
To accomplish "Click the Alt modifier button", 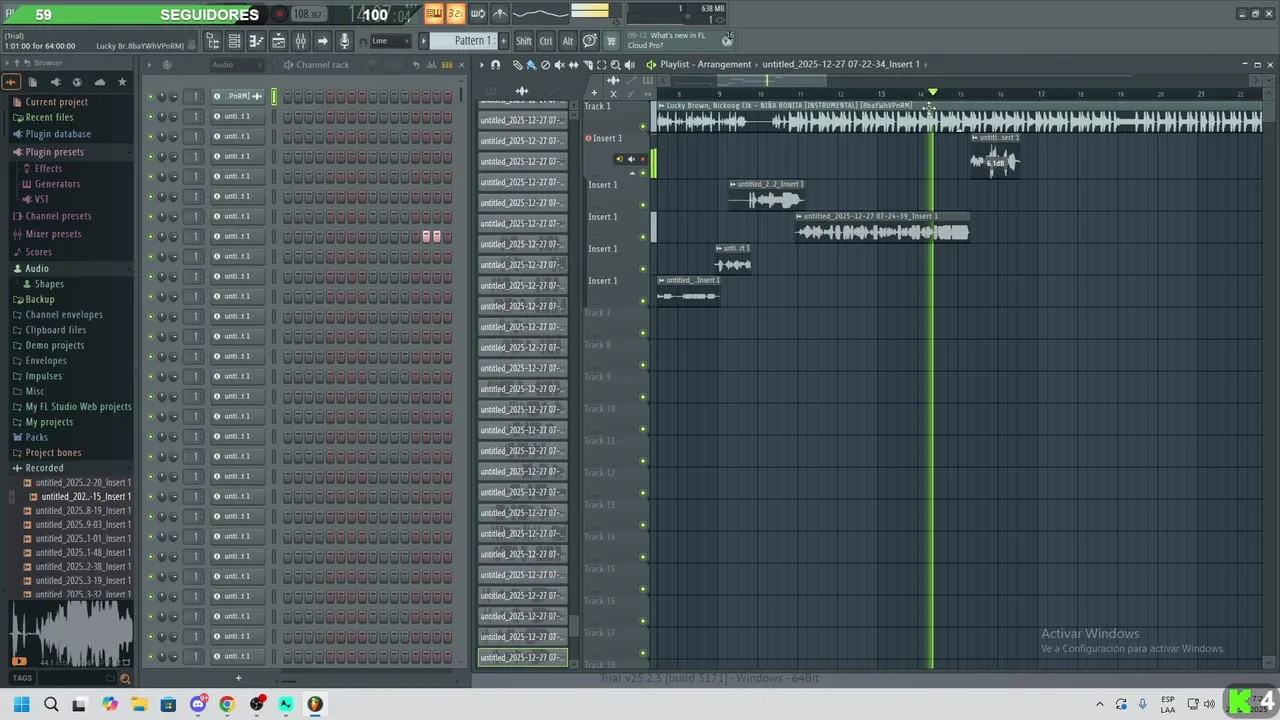I will 568,41.
